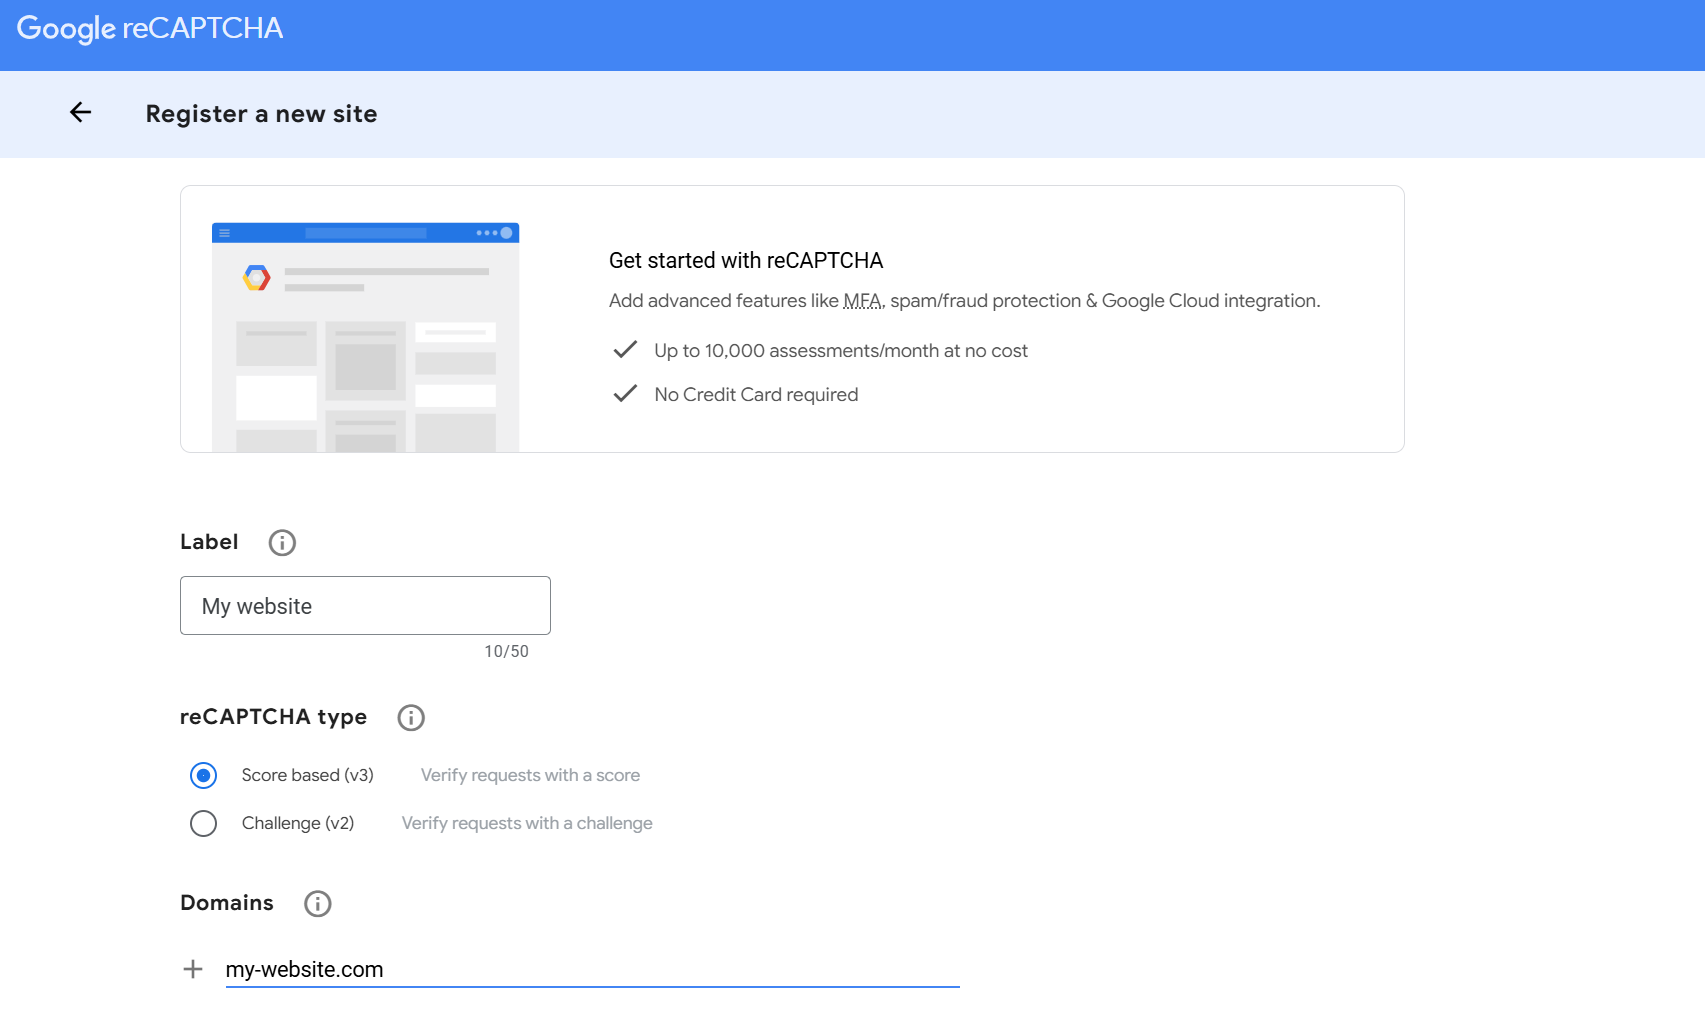The image size is (1705, 1011).
Task: Click the Google Cloud logo in the illustration
Action: [x=257, y=280]
